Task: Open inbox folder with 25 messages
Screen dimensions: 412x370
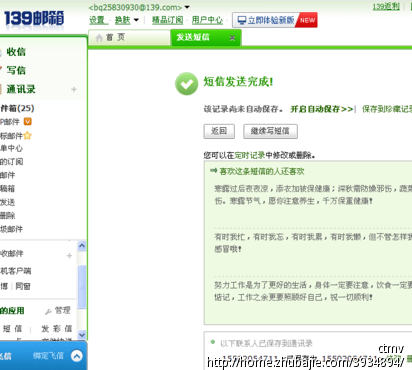Action: coord(17,108)
